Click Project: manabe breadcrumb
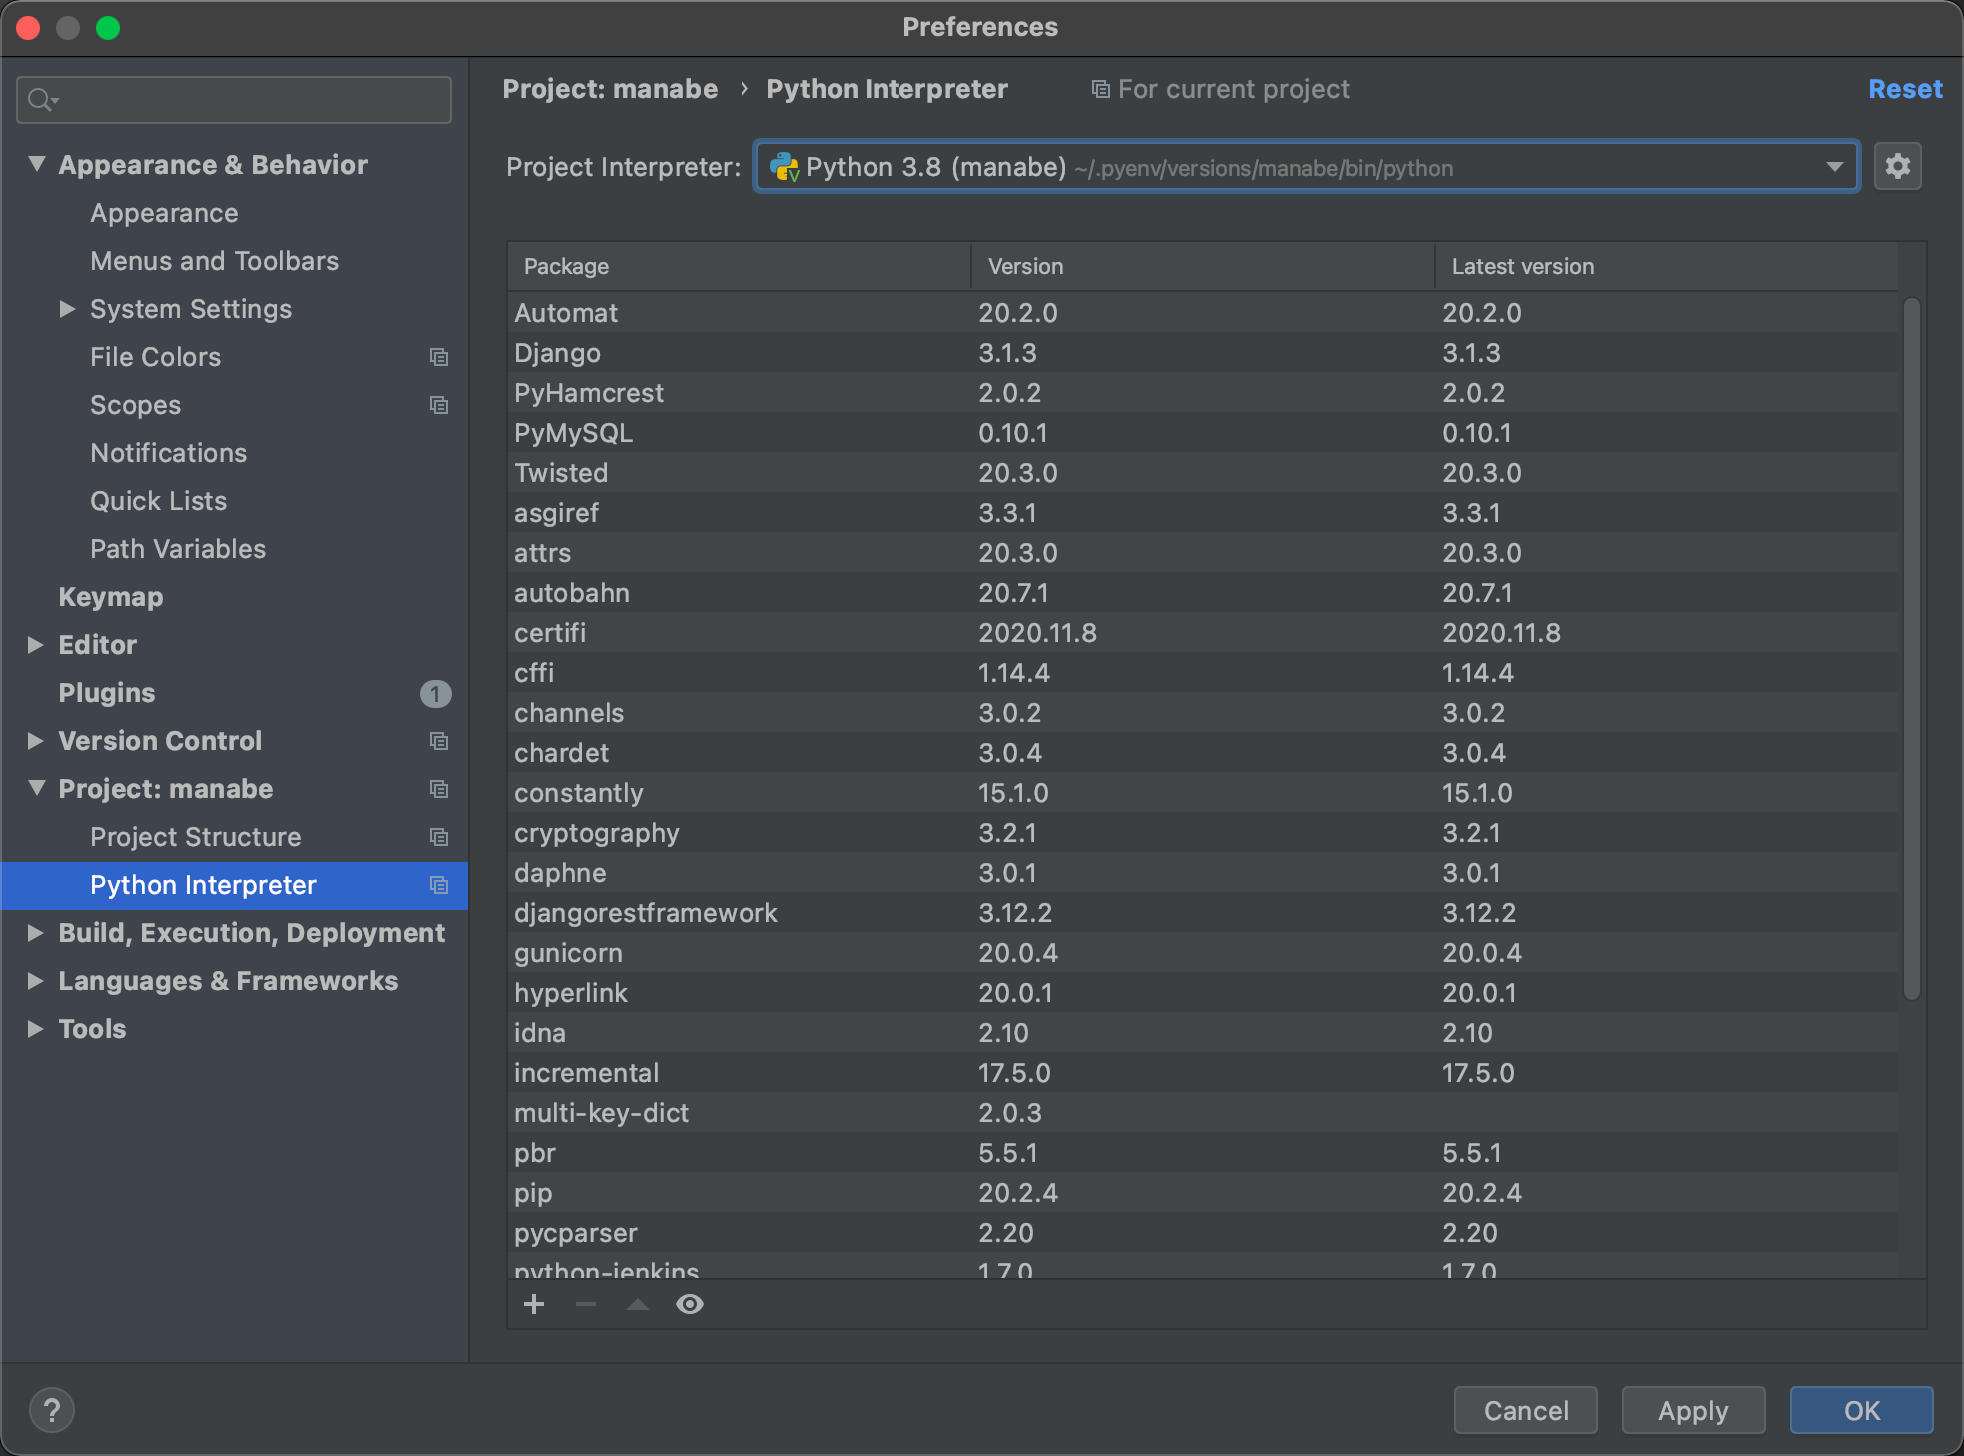The image size is (1964, 1456). (610, 89)
